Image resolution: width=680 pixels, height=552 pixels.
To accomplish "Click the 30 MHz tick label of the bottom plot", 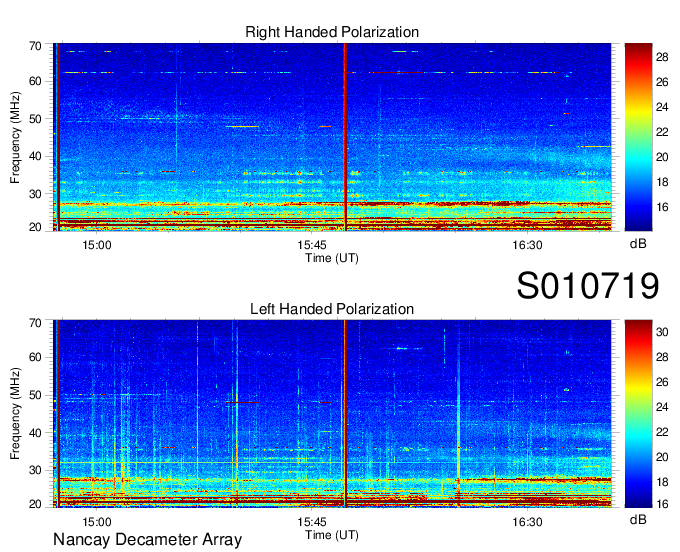I will pyautogui.click(x=35, y=470).
